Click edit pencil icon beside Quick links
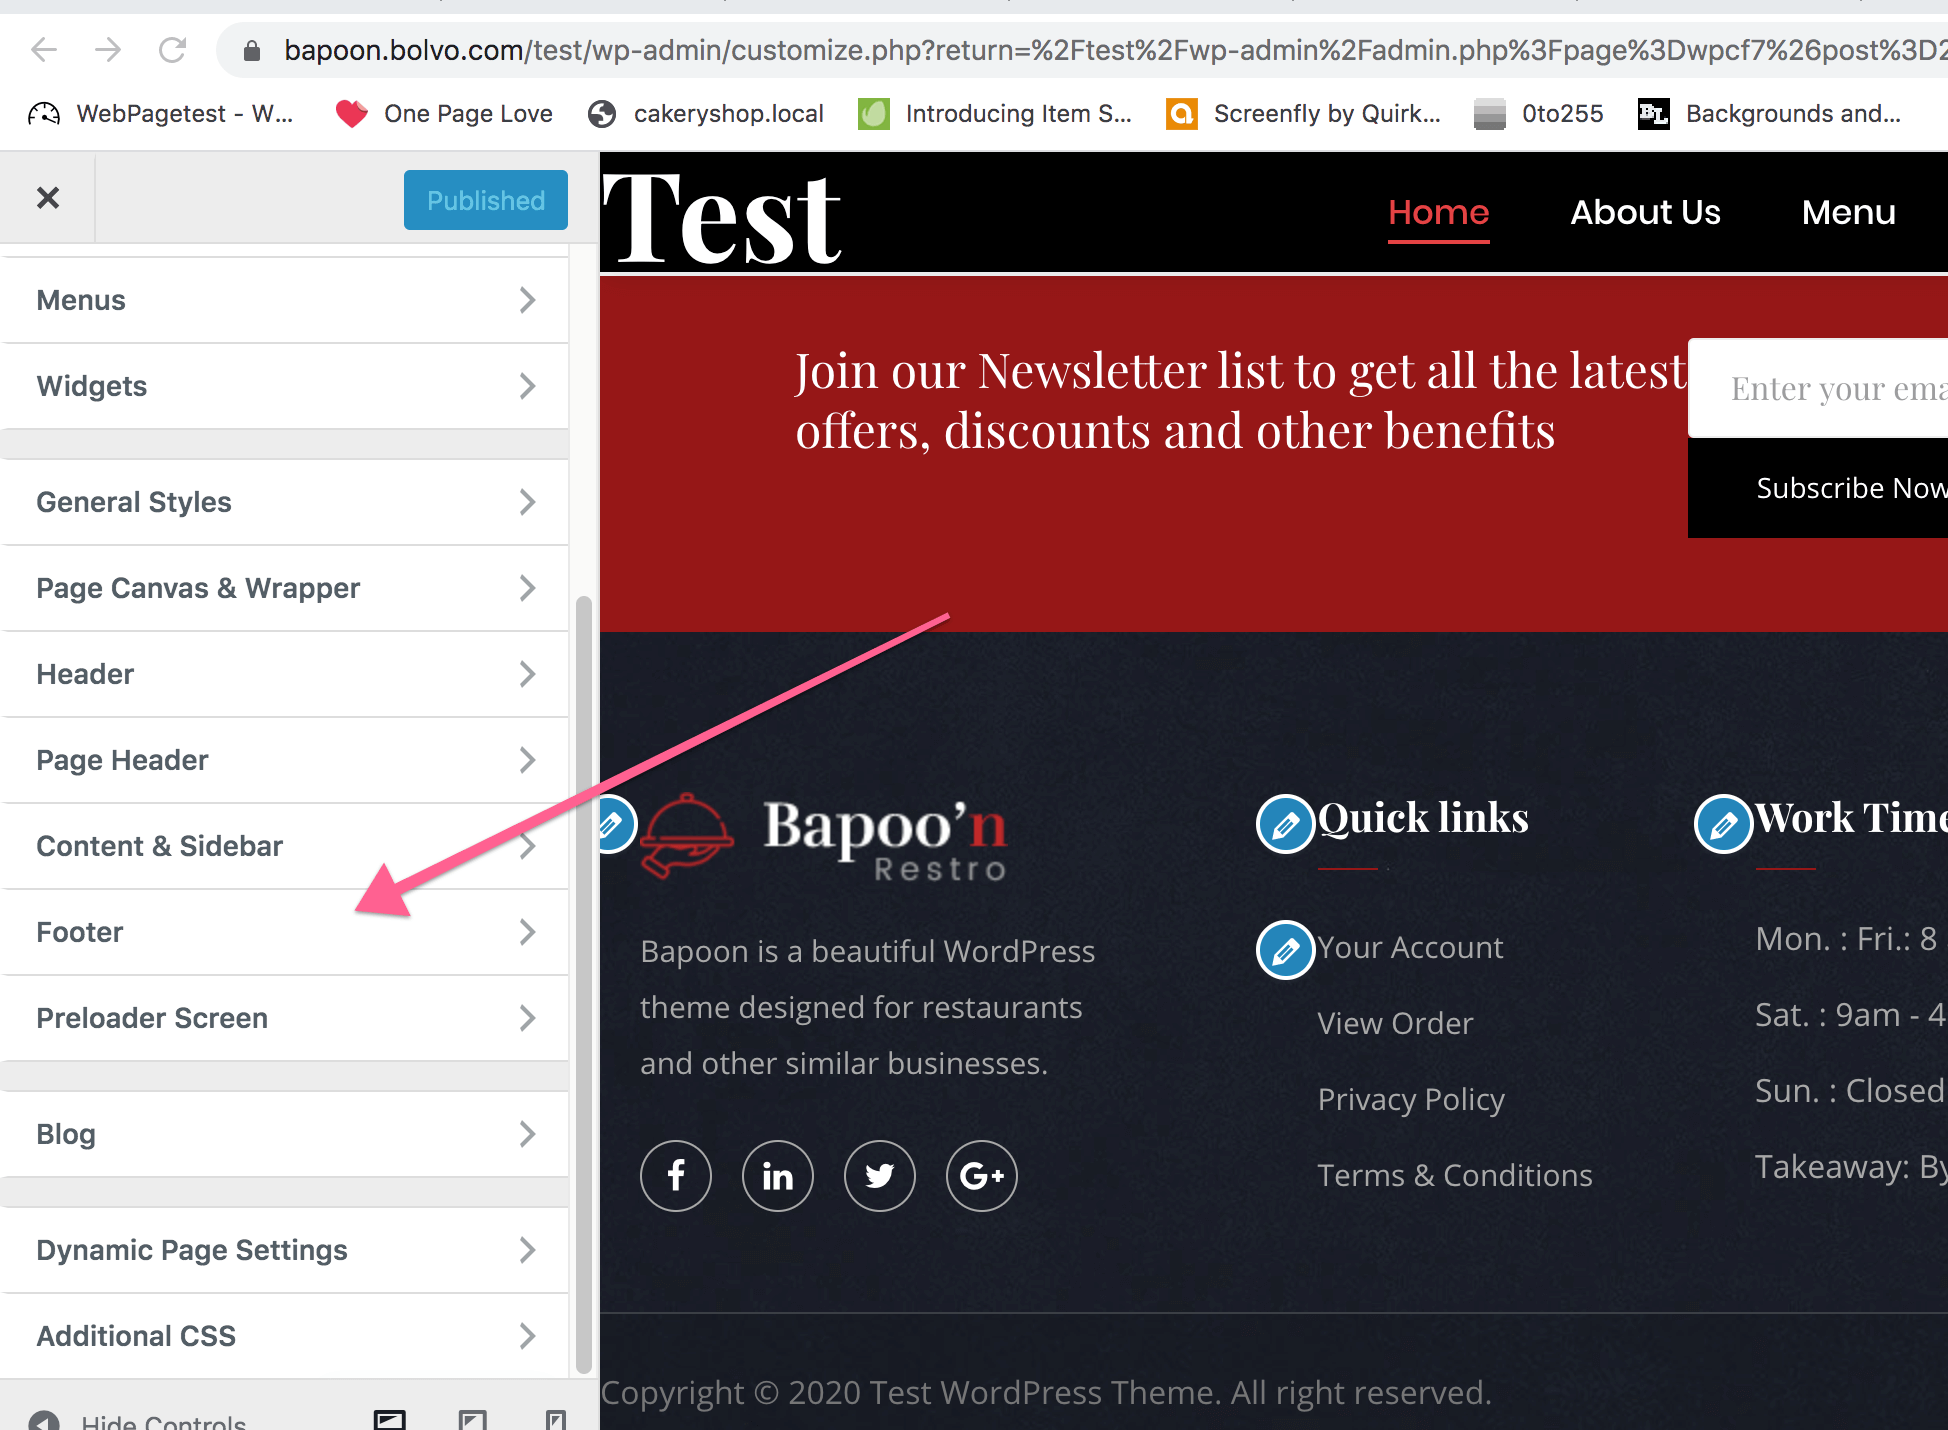The height and width of the screenshot is (1430, 1948). [x=1285, y=824]
